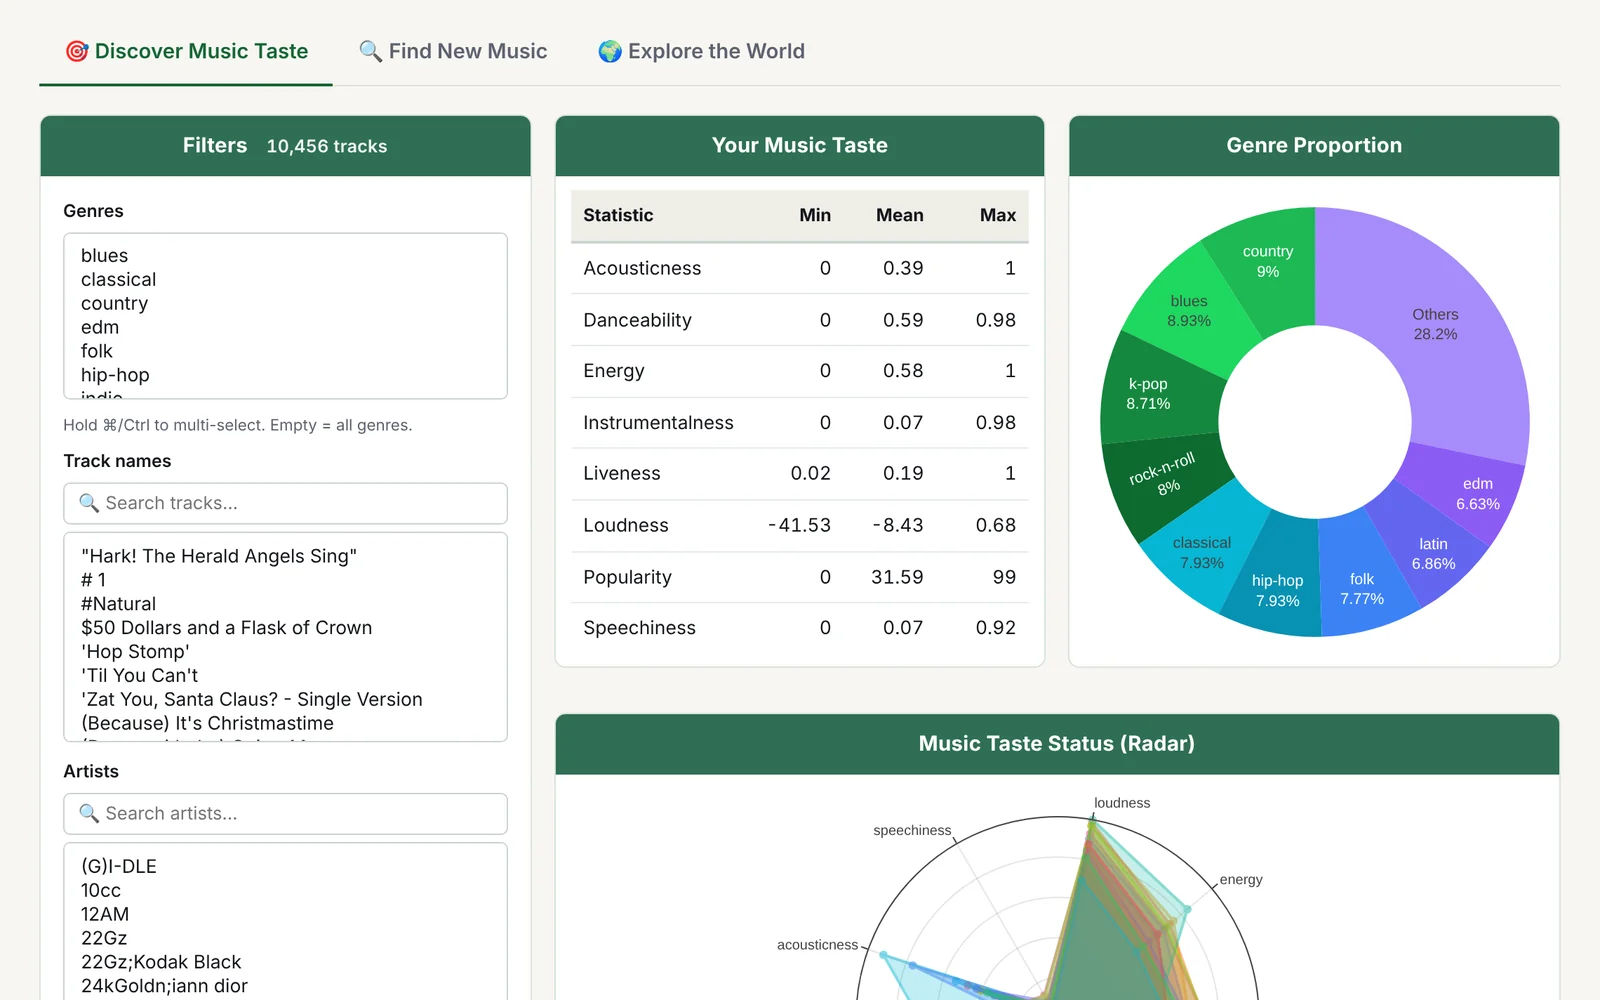Select blues in the Genres list

[285, 256]
